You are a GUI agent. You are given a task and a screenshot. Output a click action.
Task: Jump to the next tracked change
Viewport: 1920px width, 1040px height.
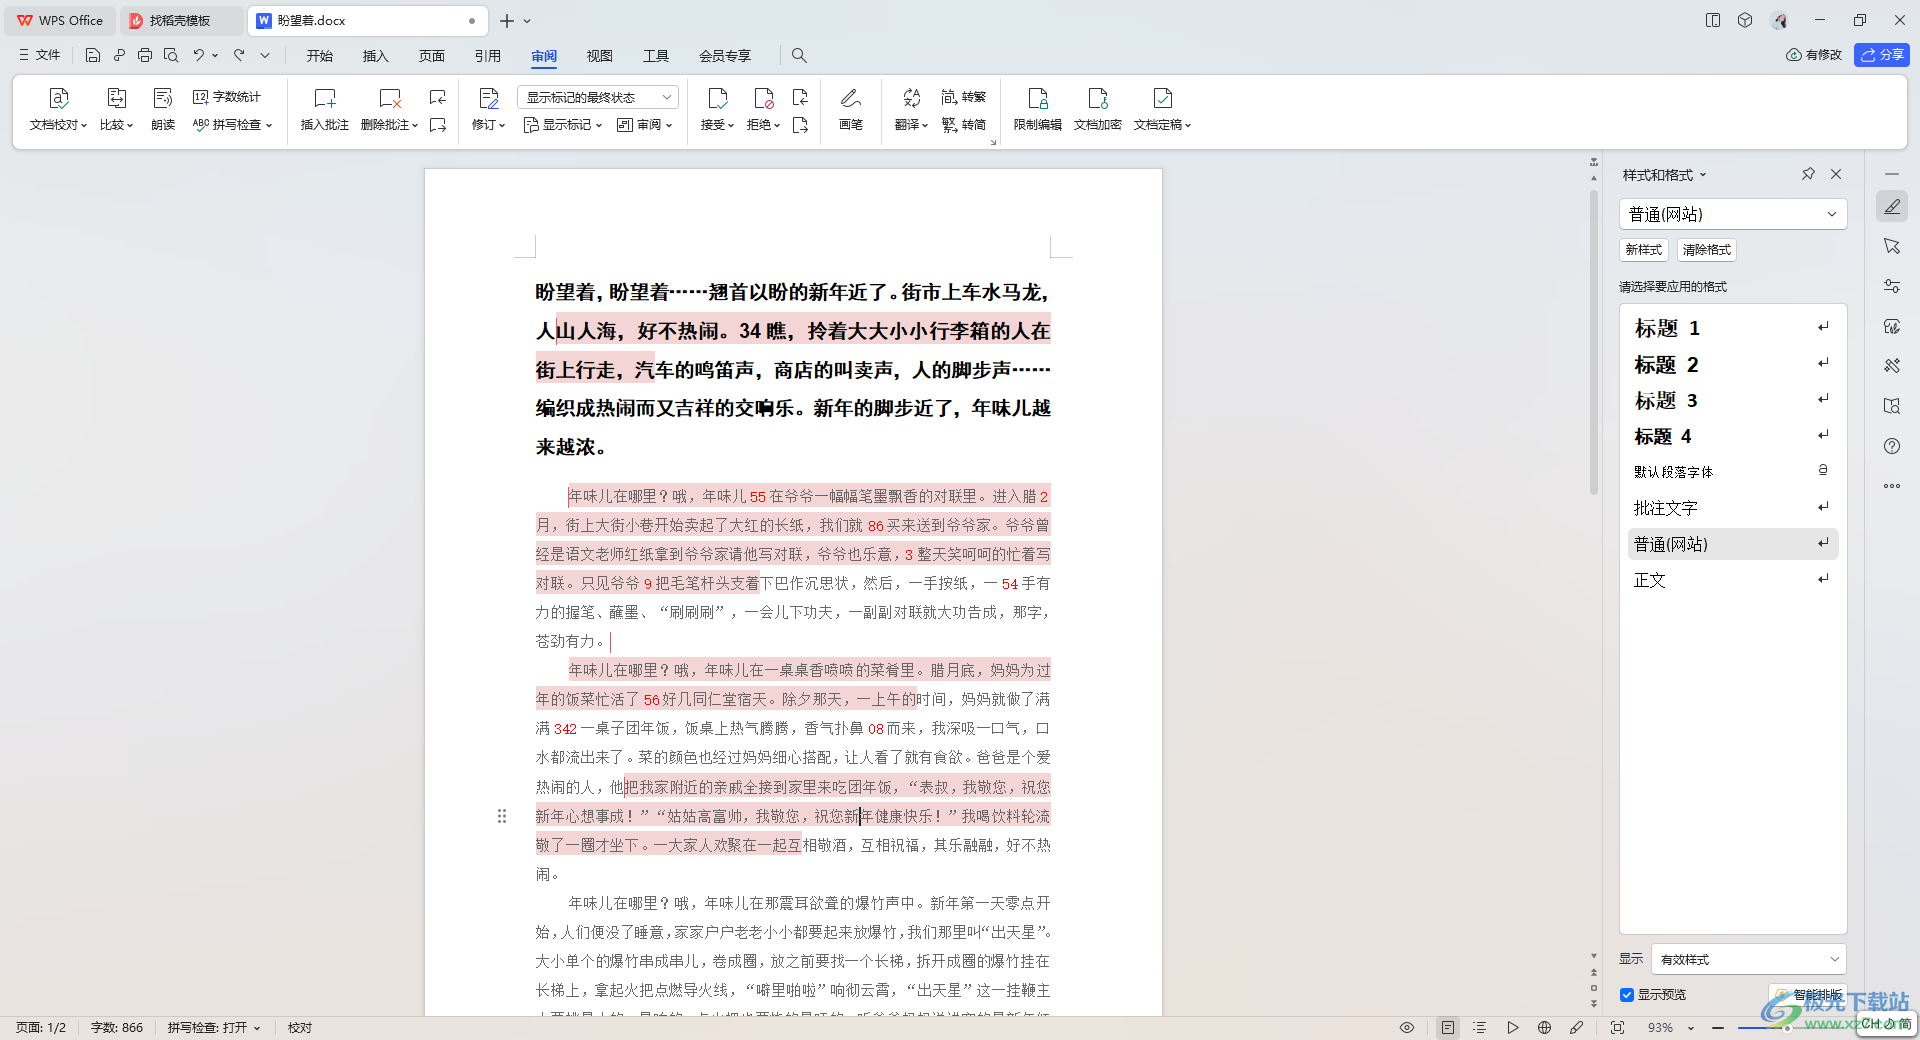(x=800, y=125)
